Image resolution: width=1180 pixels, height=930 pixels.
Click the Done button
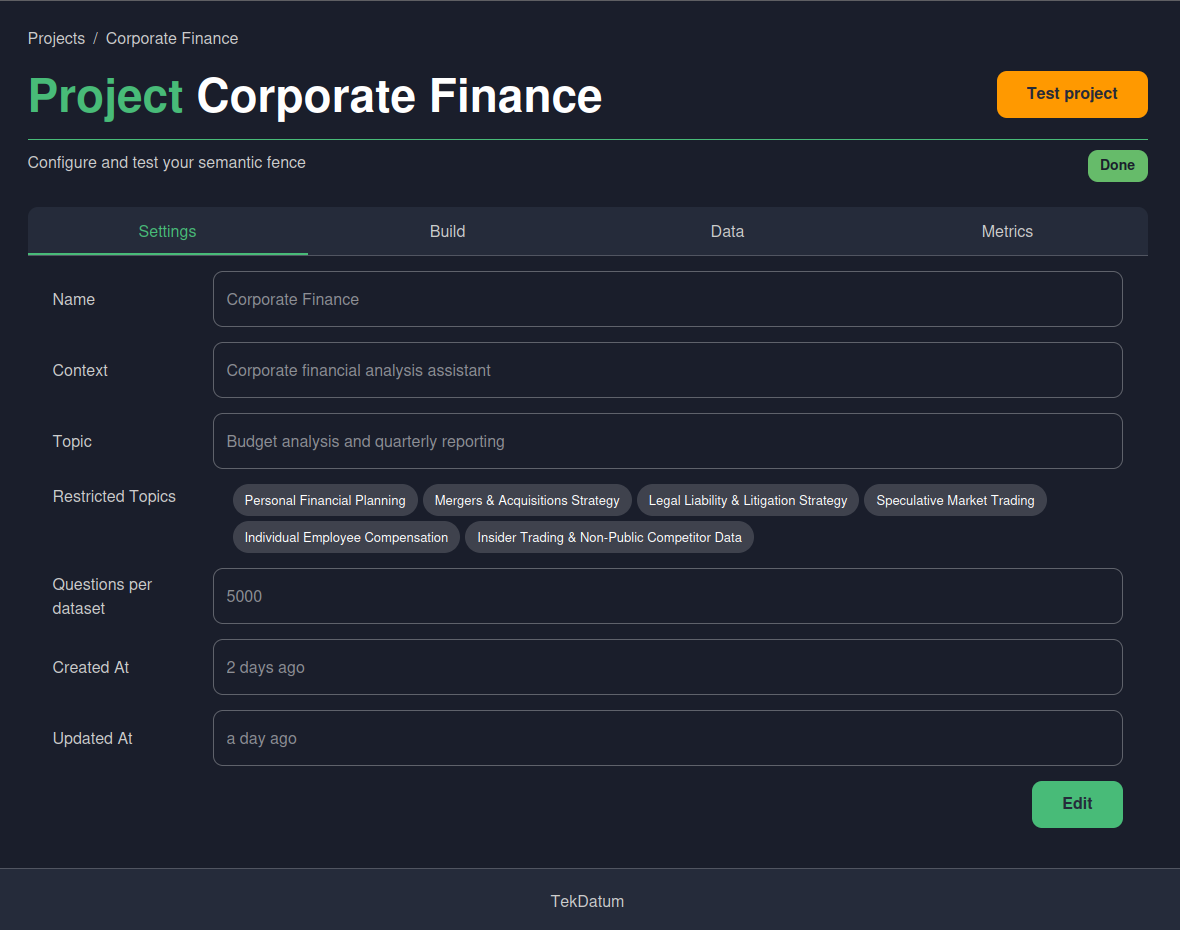tap(1117, 165)
